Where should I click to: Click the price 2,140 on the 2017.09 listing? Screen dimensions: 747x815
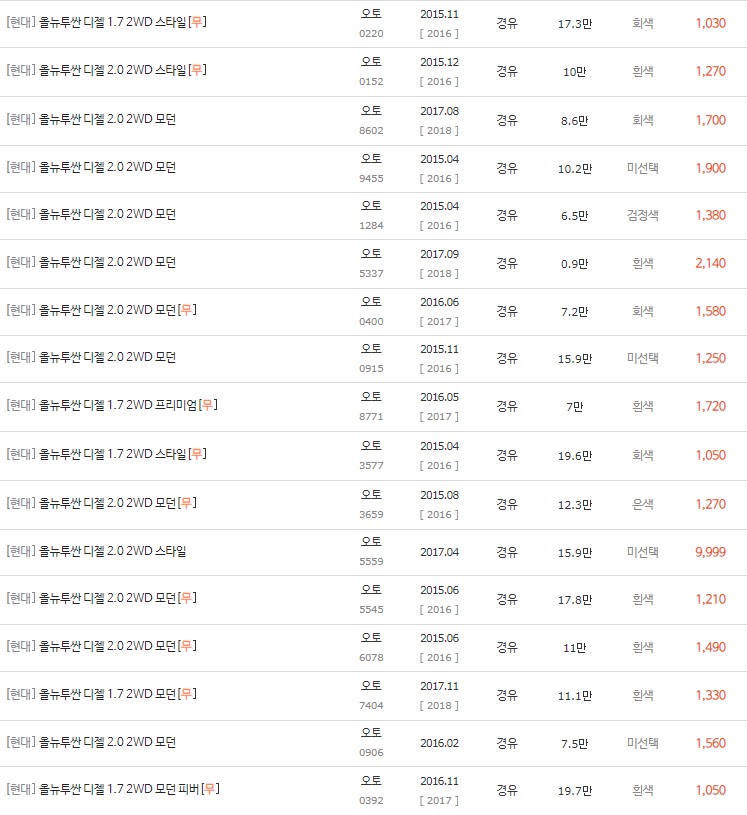point(711,263)
